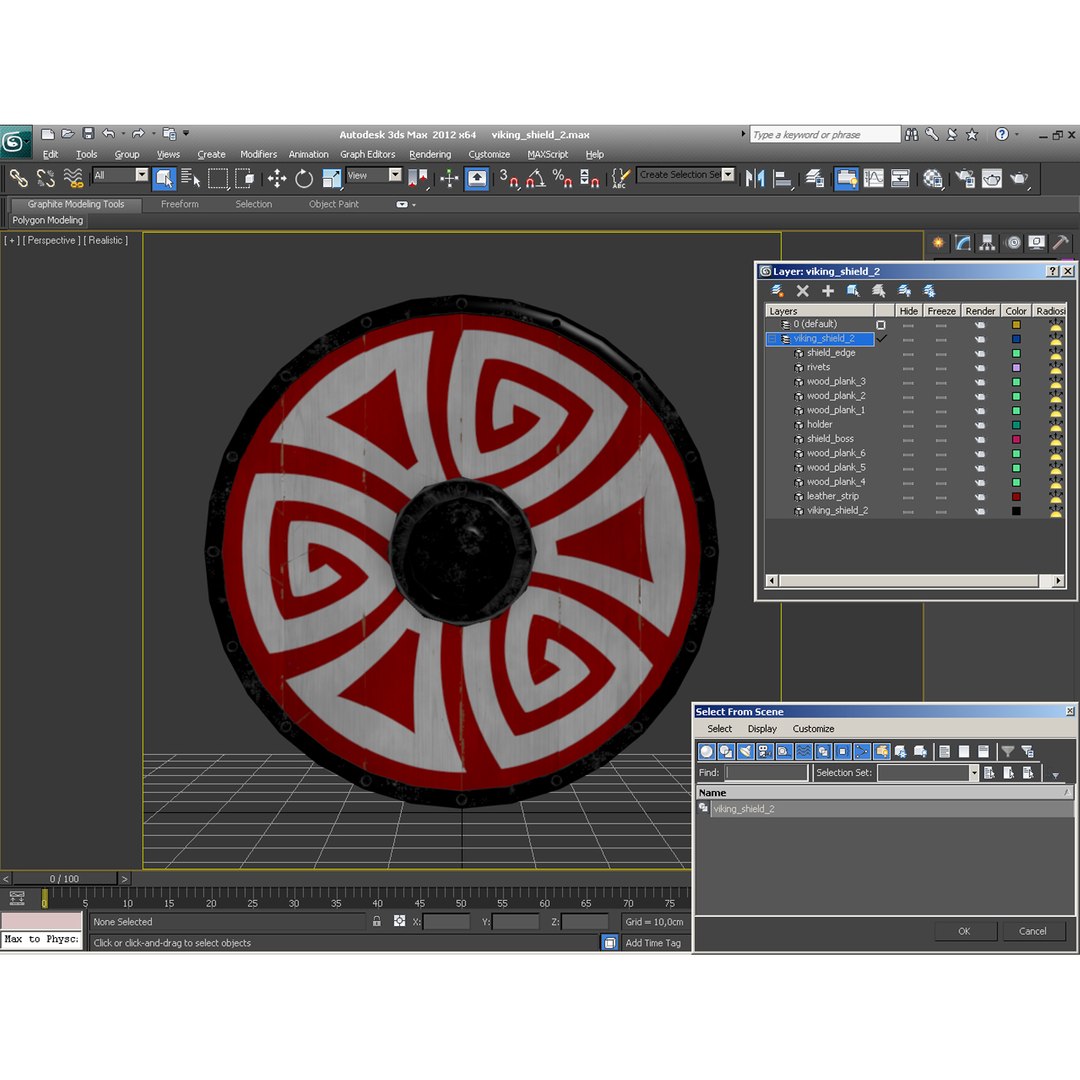The width and height of the screenshot is (1080, 1080).
Task: Activate the Select Object tool
Action: (x=164, y=179)
